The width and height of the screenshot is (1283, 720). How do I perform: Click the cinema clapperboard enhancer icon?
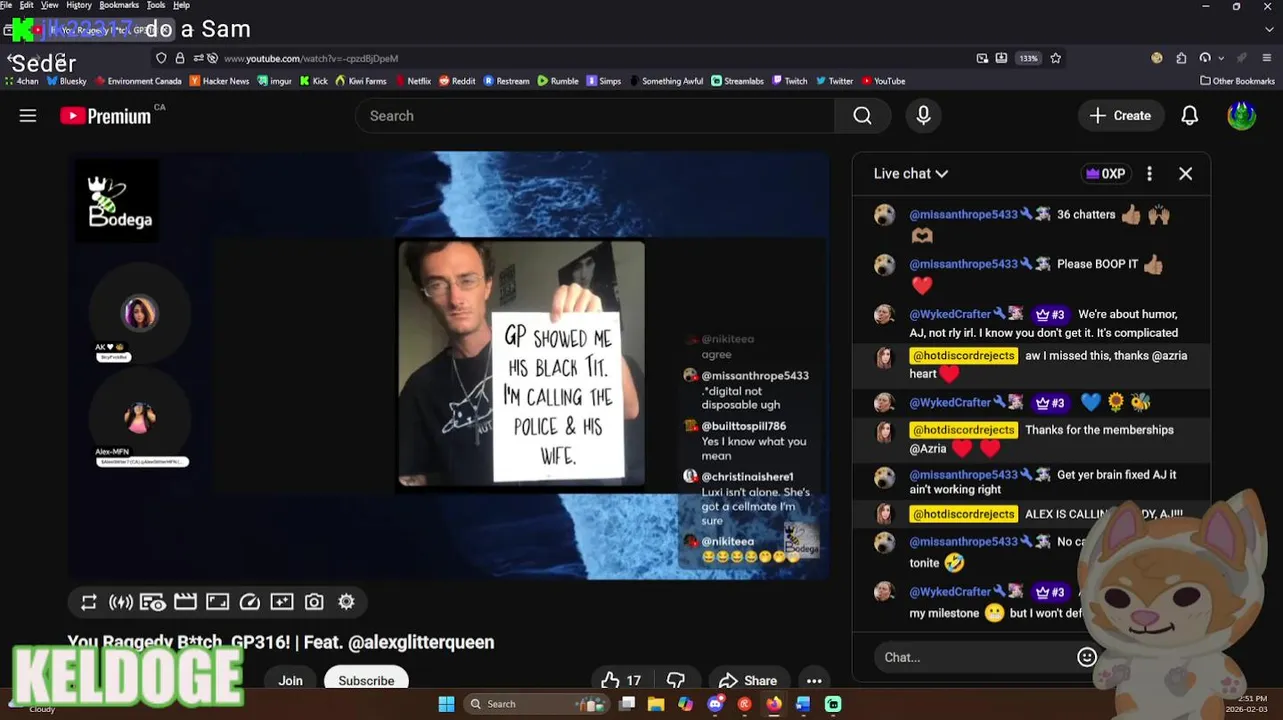pyautogui.click(x=185, y=602)
